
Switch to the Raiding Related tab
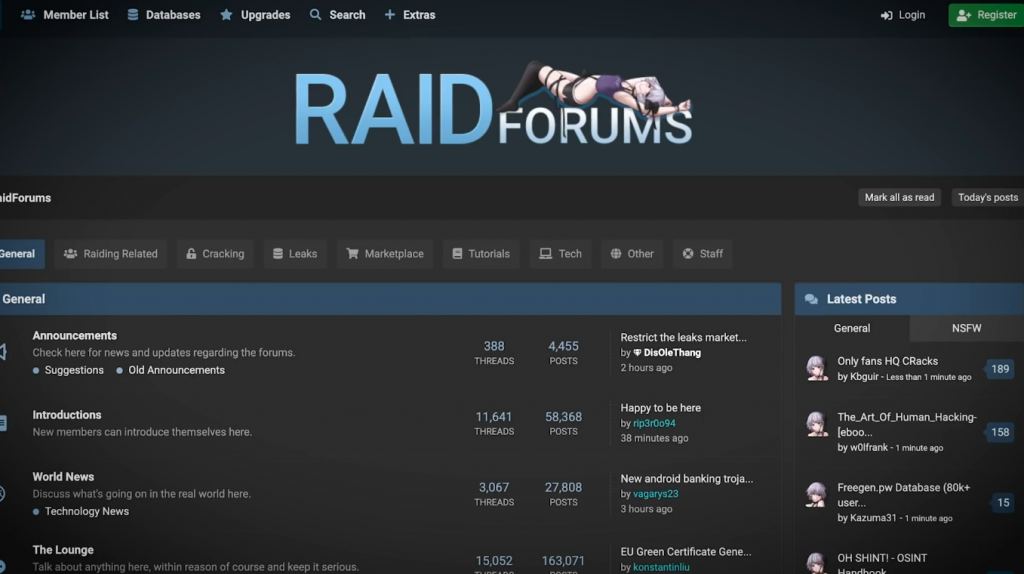(110, 253)
